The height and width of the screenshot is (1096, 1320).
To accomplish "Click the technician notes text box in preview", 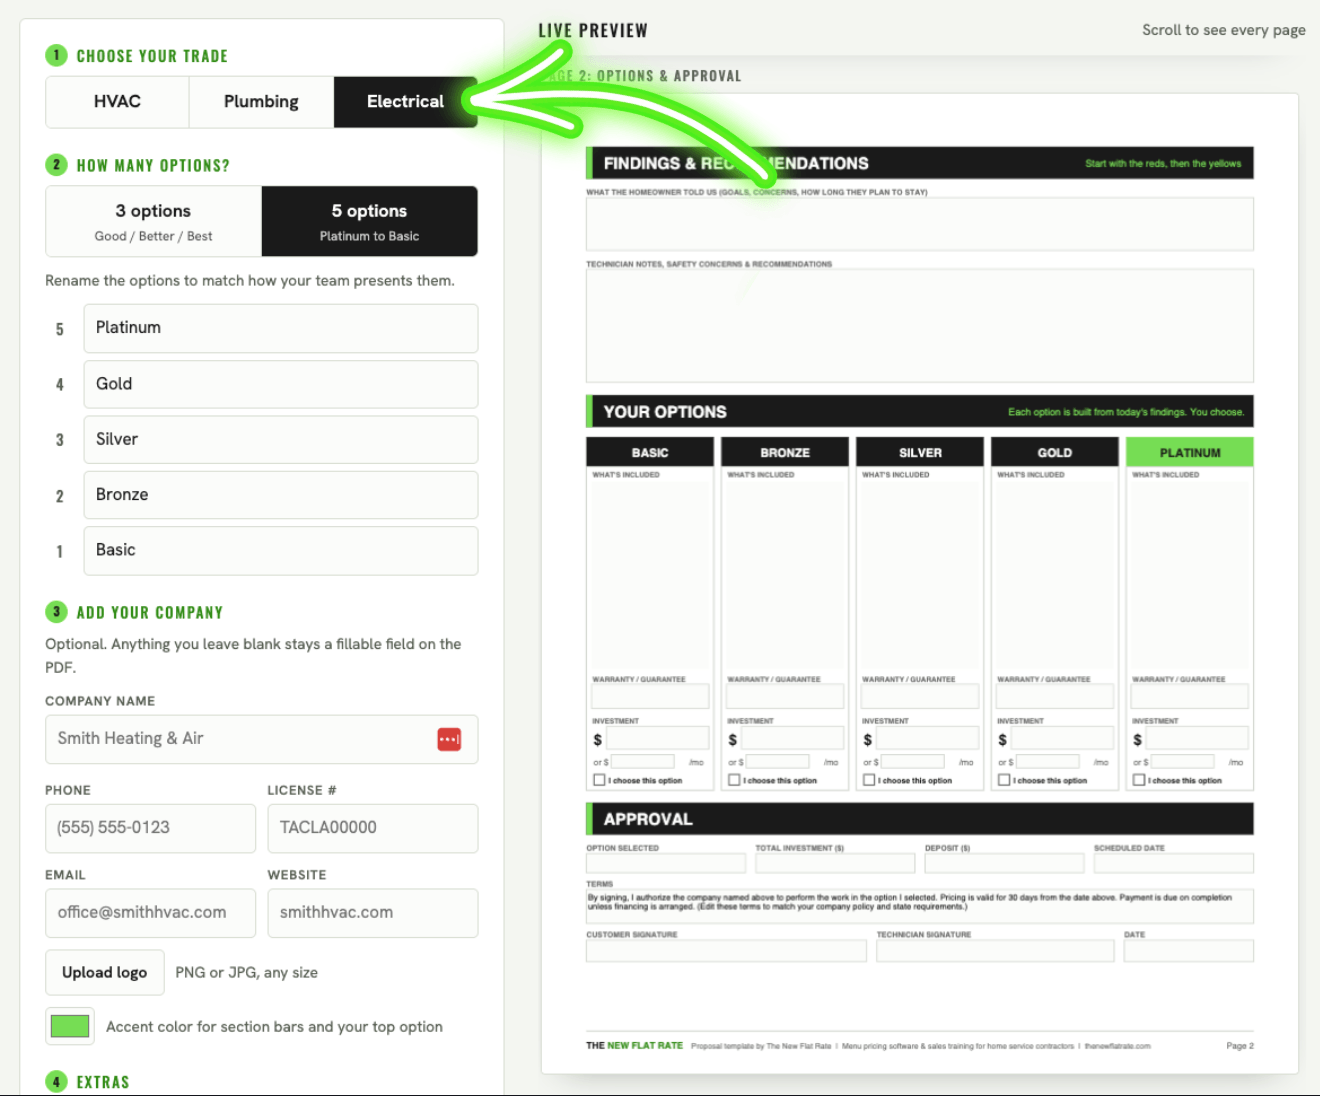I will pos(920,326).
